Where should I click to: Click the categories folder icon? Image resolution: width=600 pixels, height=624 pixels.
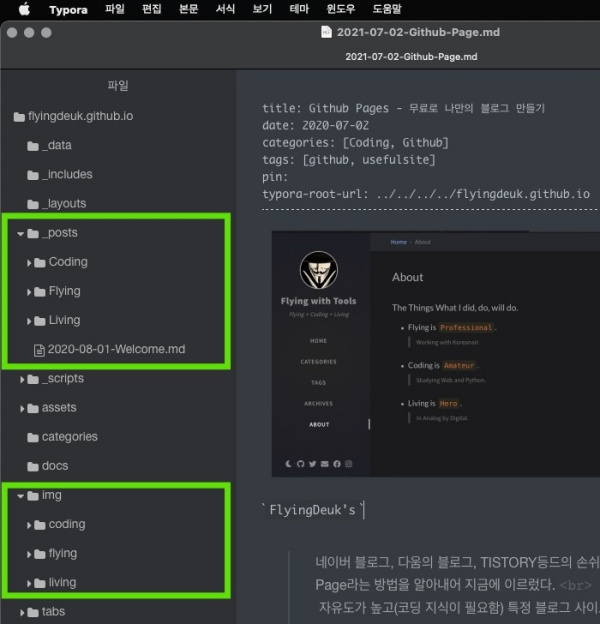[33, 437]
